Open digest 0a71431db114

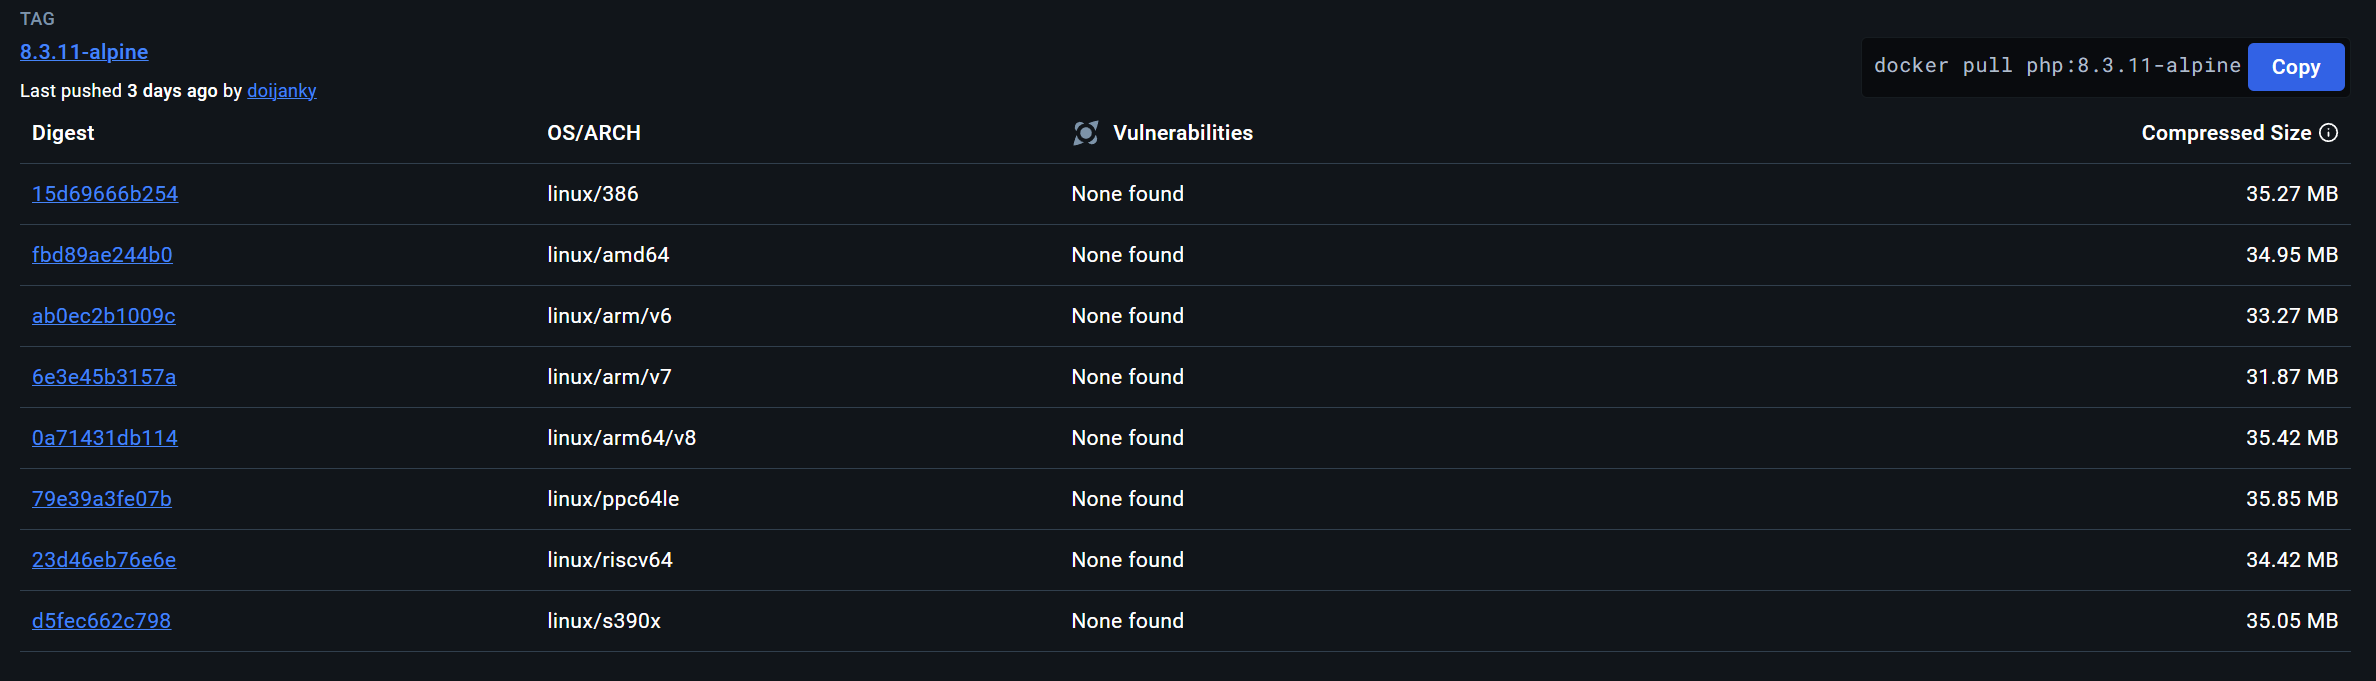[105, 438]
